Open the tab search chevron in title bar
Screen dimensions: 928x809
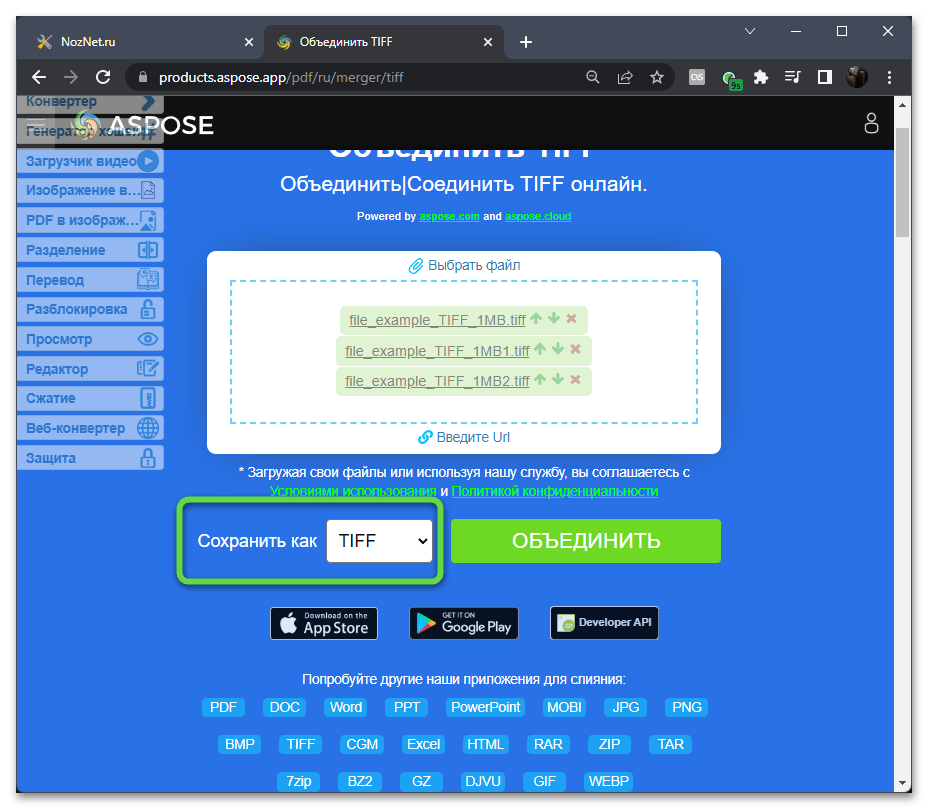pyautogui.click(x=750, y=31)
